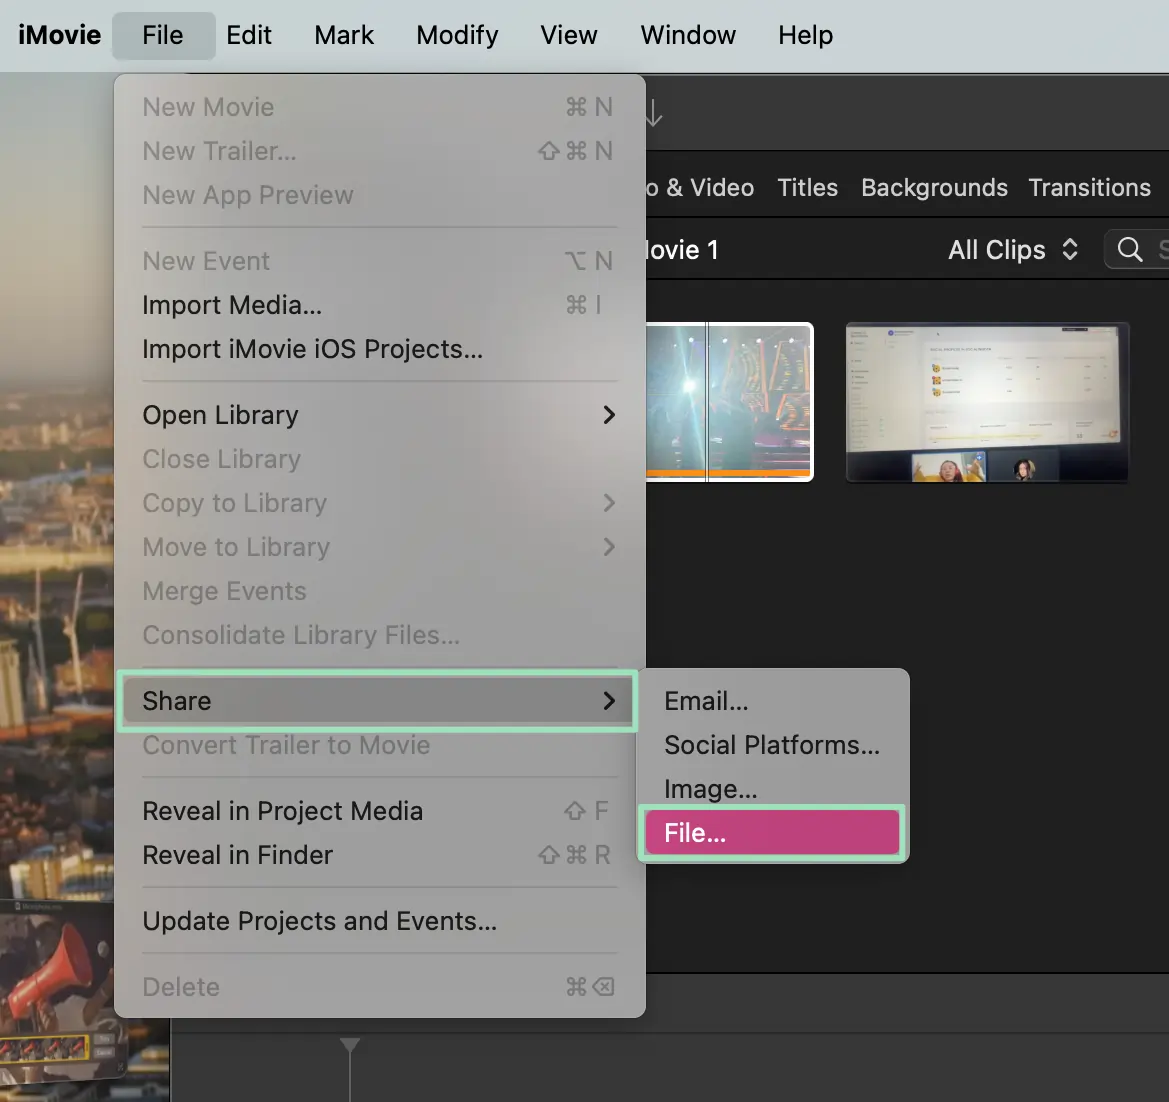The height and width of the screenshot is (1102, 1169).
Task: Select the screen recording clip thumbnail
Action: [987, 403]
